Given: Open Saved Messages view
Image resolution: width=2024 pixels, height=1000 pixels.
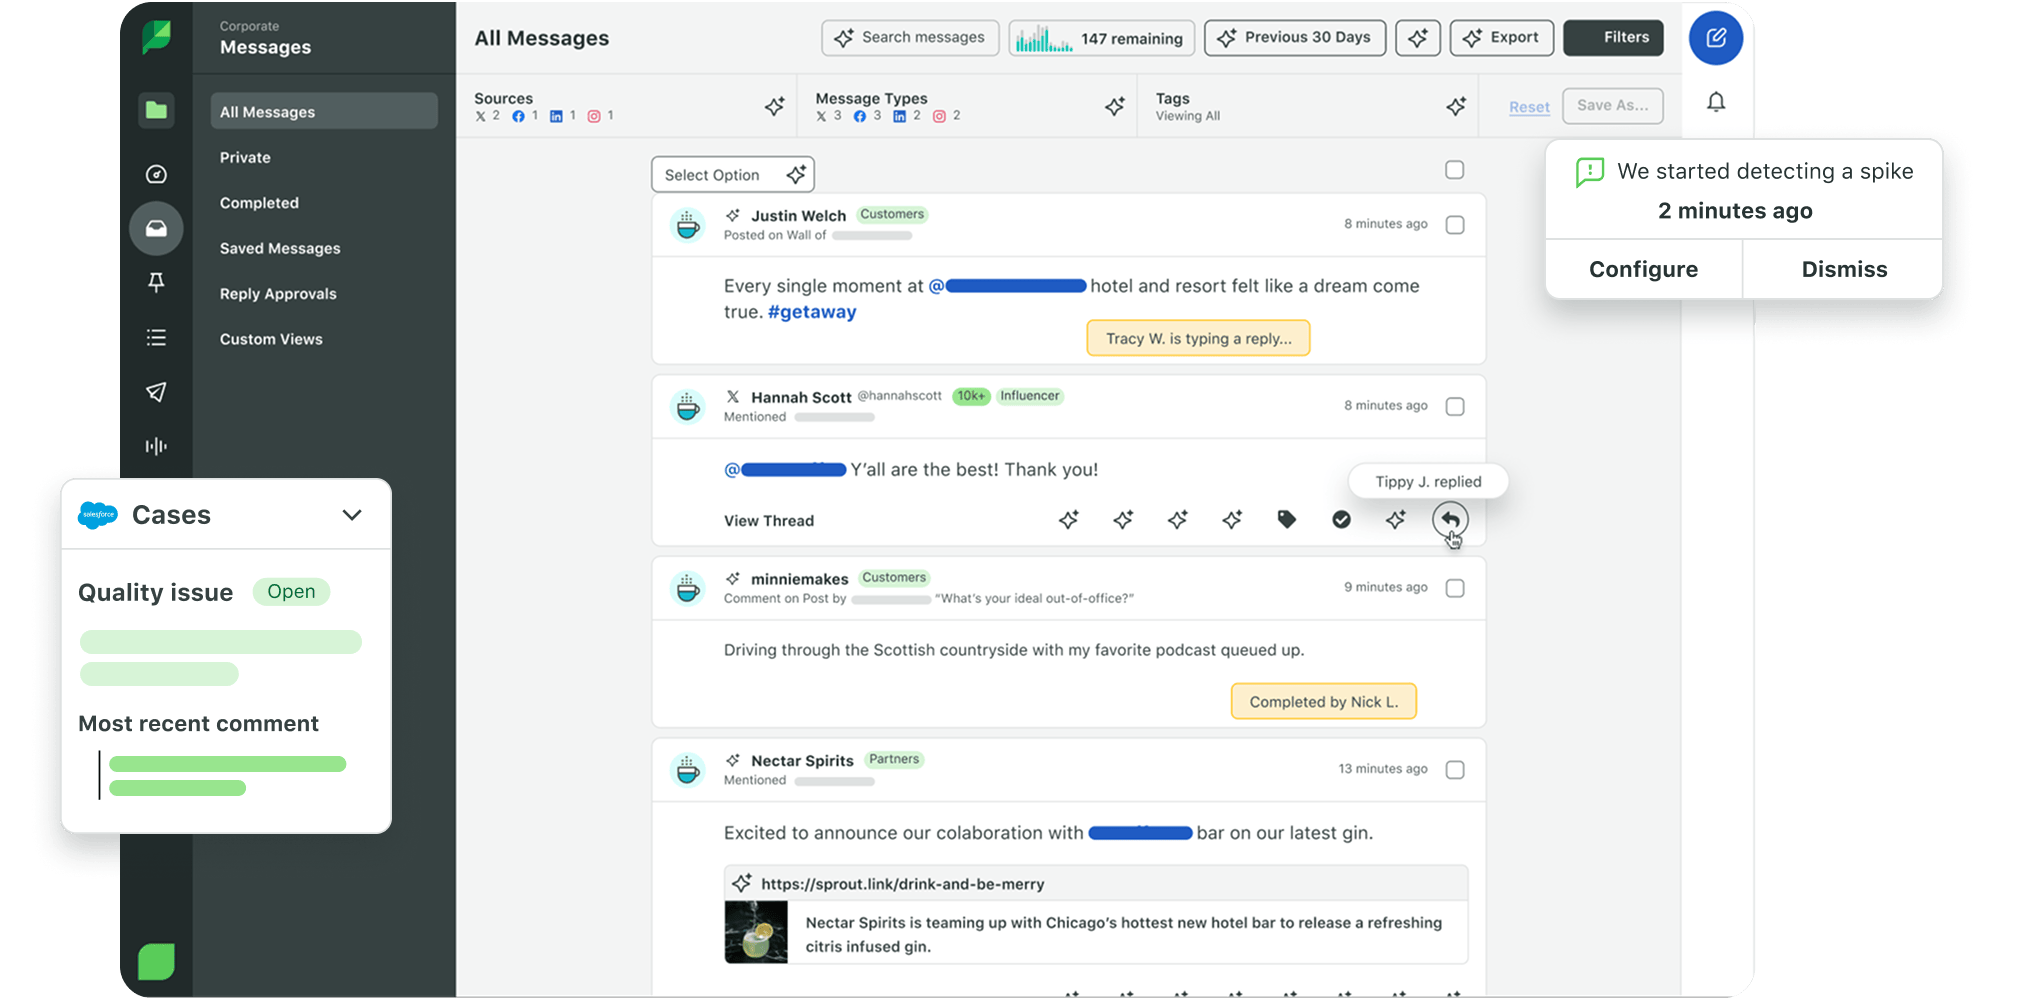Looking at the screenshot, I should click(x=280, y=248).
